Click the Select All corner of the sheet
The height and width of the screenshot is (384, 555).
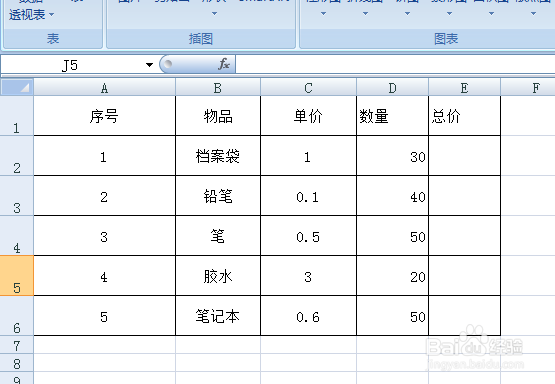(17, 87)
